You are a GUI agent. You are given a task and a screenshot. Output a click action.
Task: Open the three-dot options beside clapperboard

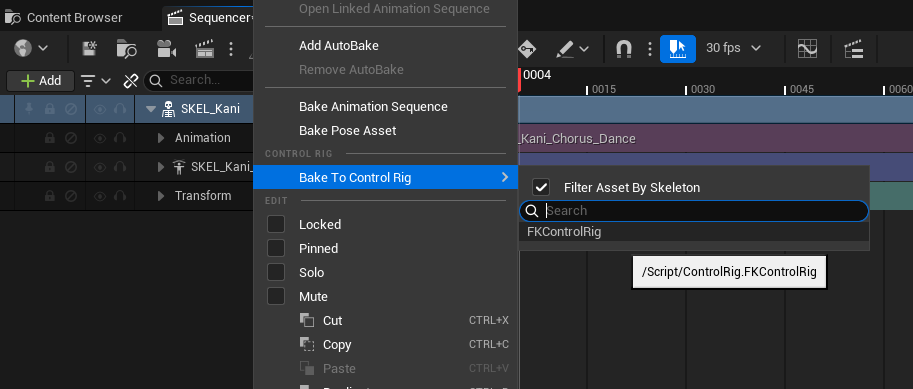tap(231, 48)
